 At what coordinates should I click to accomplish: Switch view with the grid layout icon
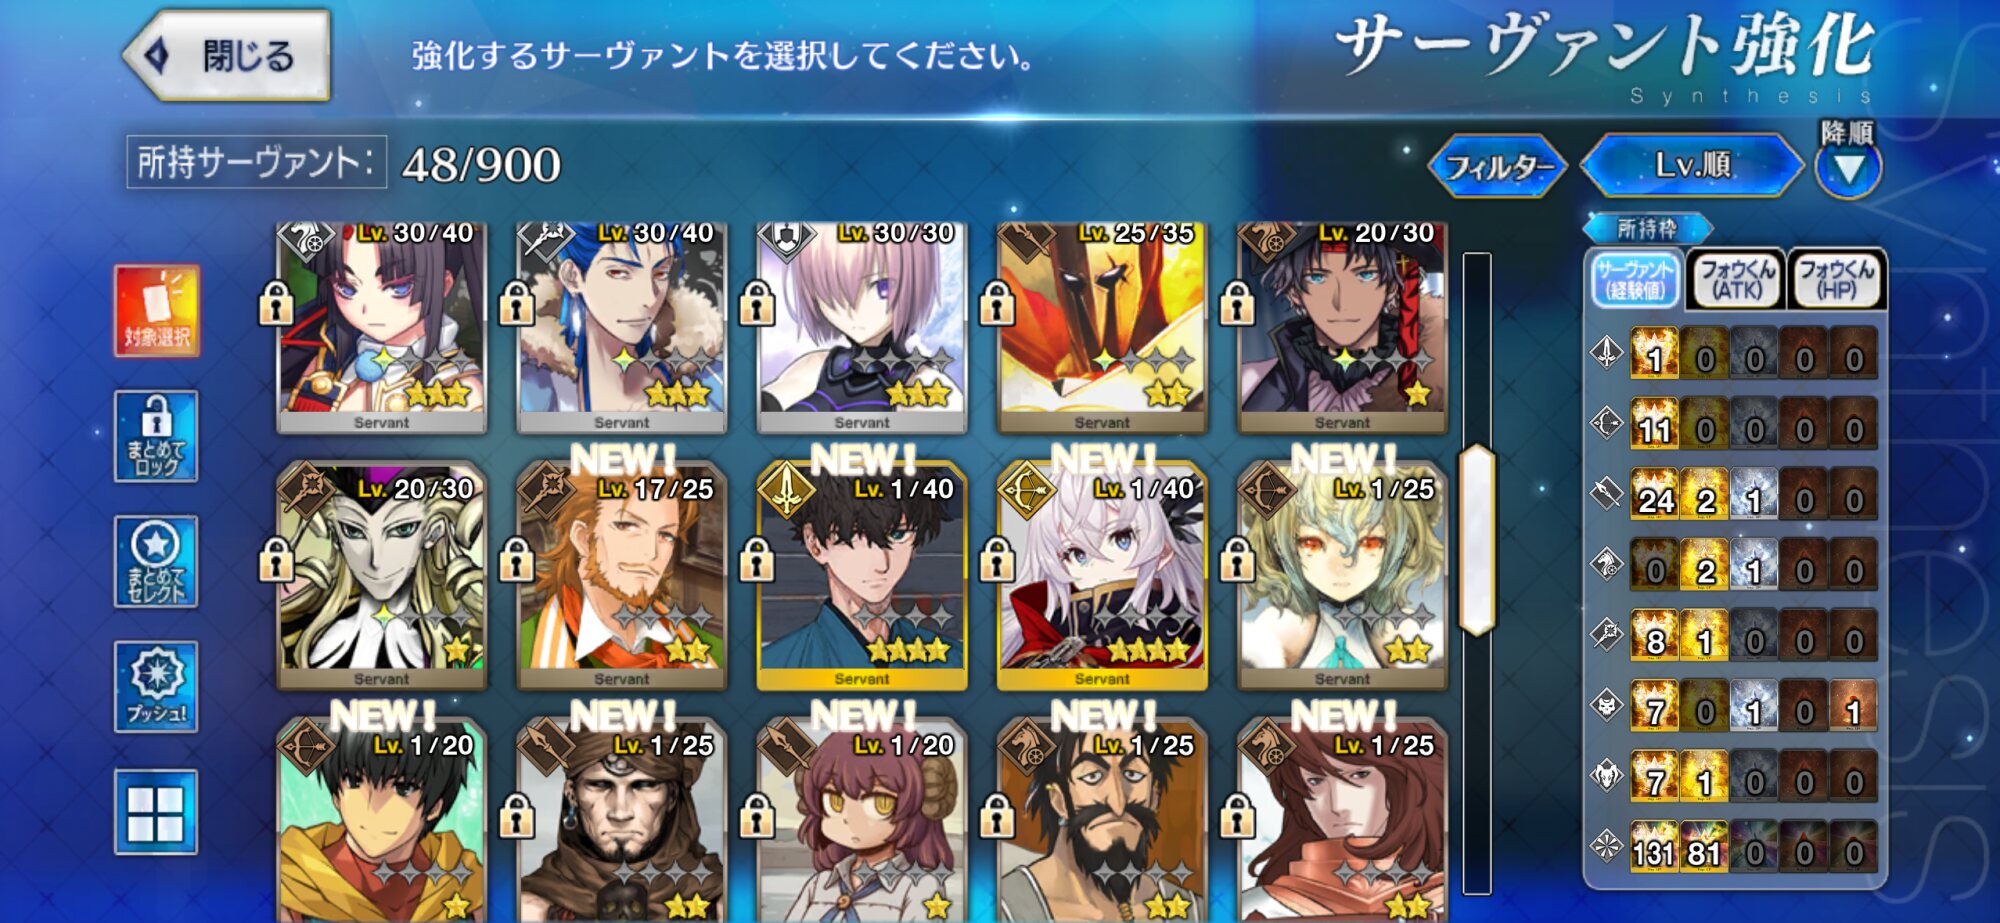156,812
